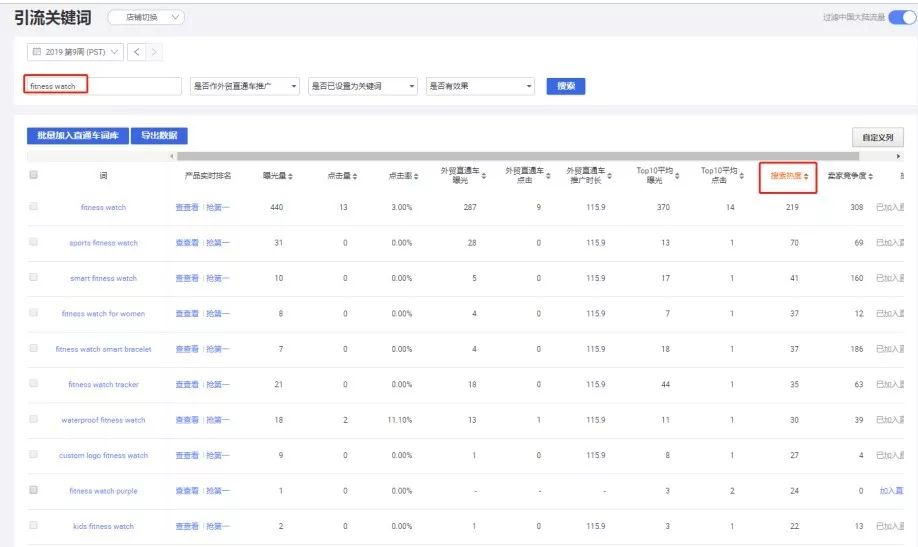
Task: Click 加入 link in fitness watch purple row
Action: pyautogui.click(x=892, y=491)
